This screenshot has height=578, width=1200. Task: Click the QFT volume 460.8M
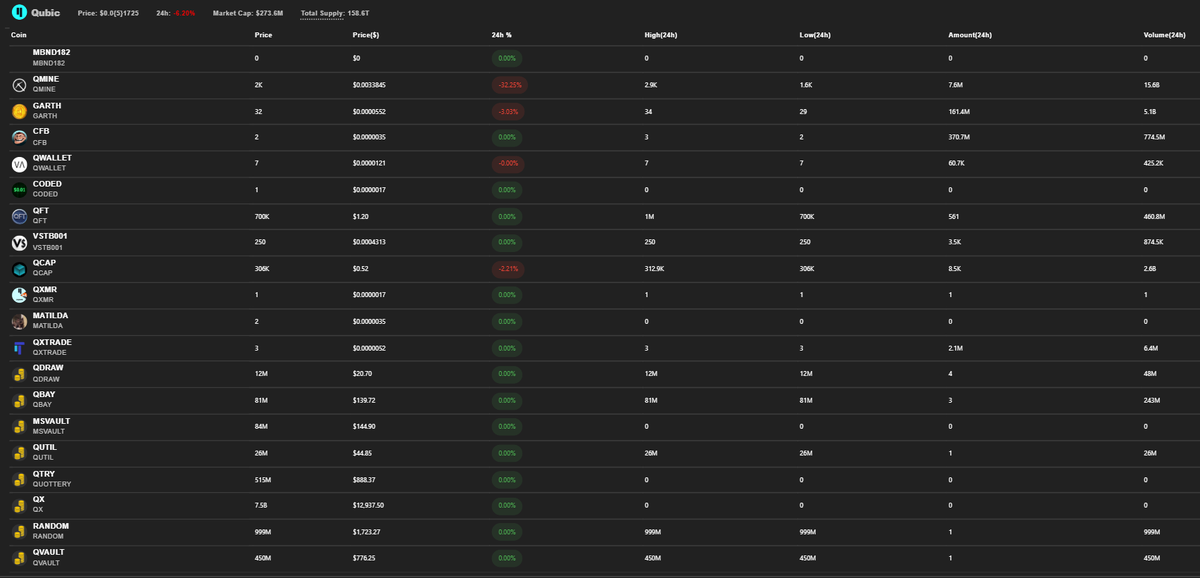coord(1154,216)
